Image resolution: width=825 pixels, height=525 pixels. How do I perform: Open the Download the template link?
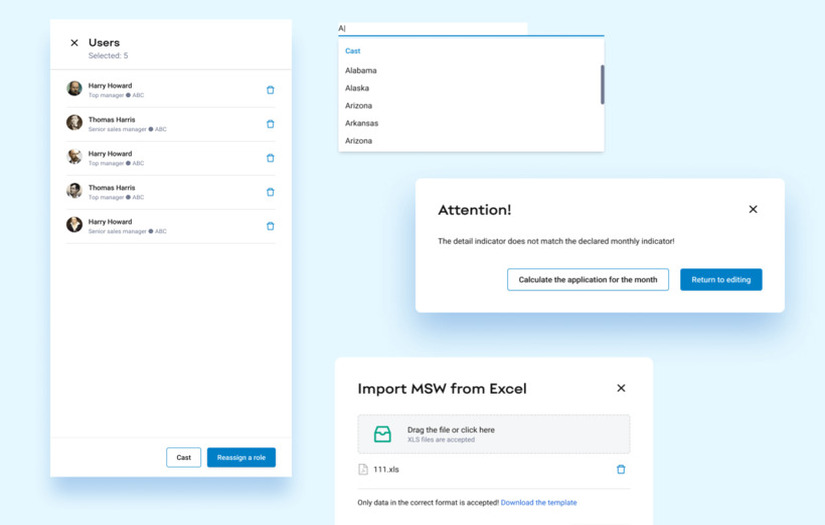[x=539, y=502]
